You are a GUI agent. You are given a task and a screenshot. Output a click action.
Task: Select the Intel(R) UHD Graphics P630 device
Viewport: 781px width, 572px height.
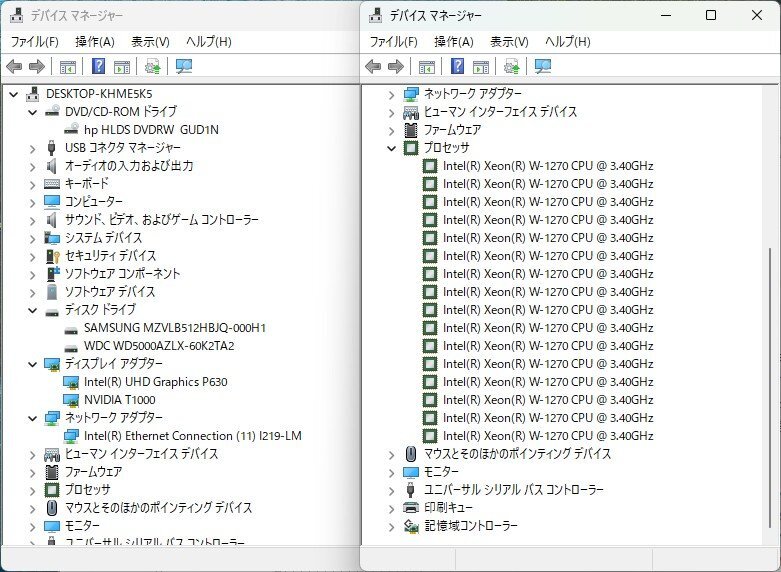[x=155, y=381]
